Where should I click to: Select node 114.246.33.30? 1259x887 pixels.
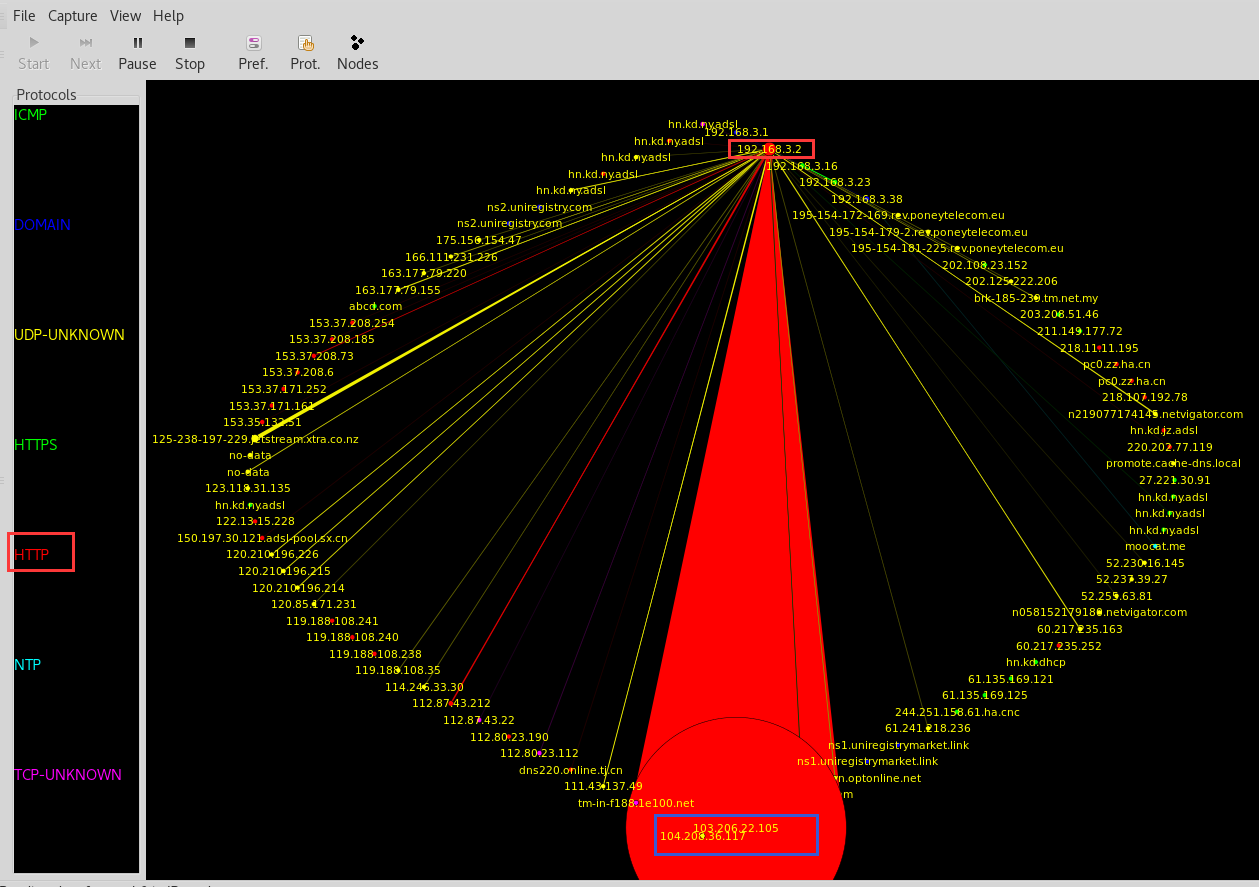point(424,687)
